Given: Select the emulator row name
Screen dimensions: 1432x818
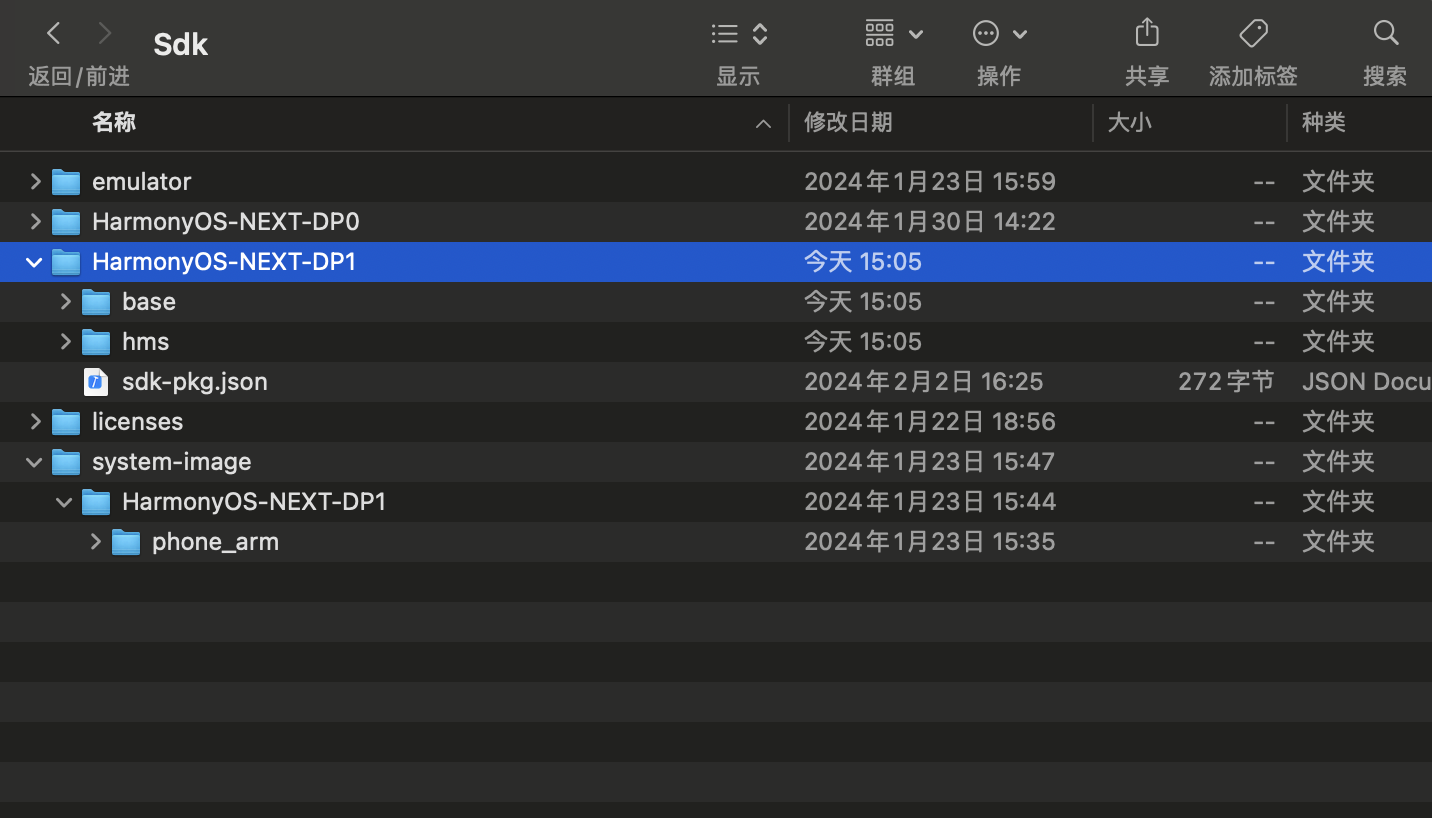Looking at the screenshot, I should pyautogui.click(x=141, y=181).
